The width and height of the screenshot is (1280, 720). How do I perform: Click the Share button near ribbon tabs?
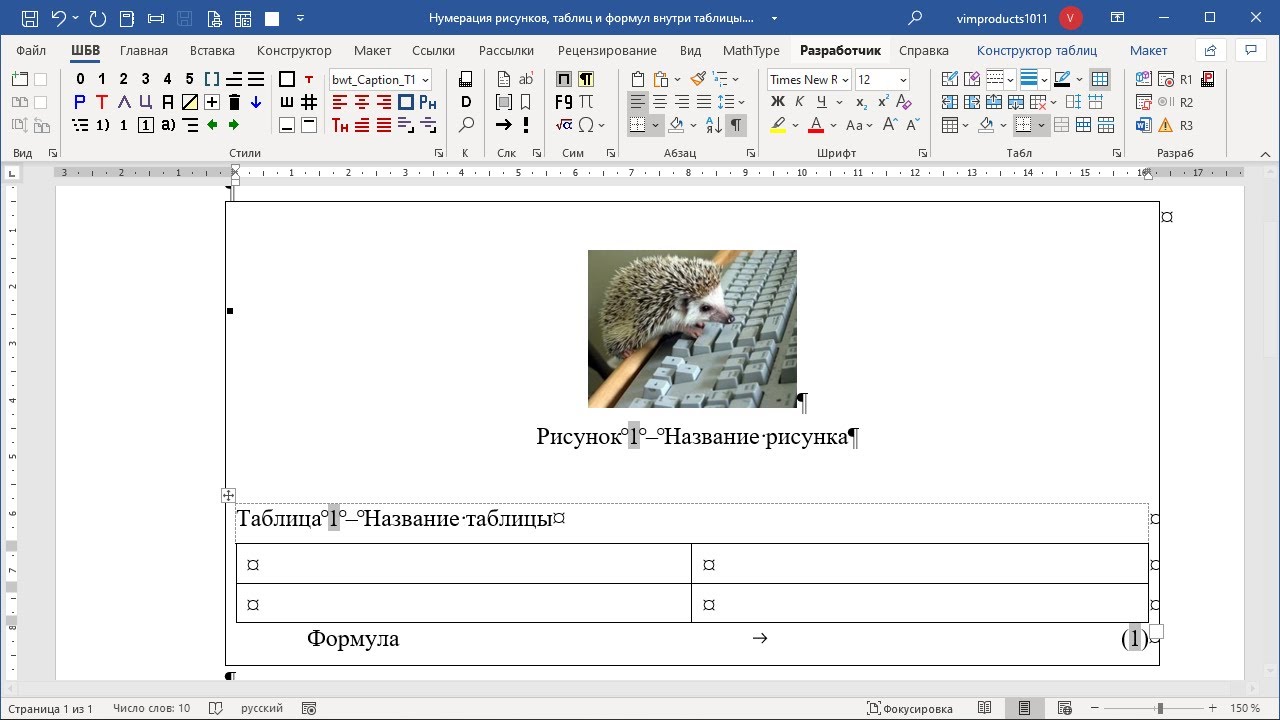click(1210, 50)
